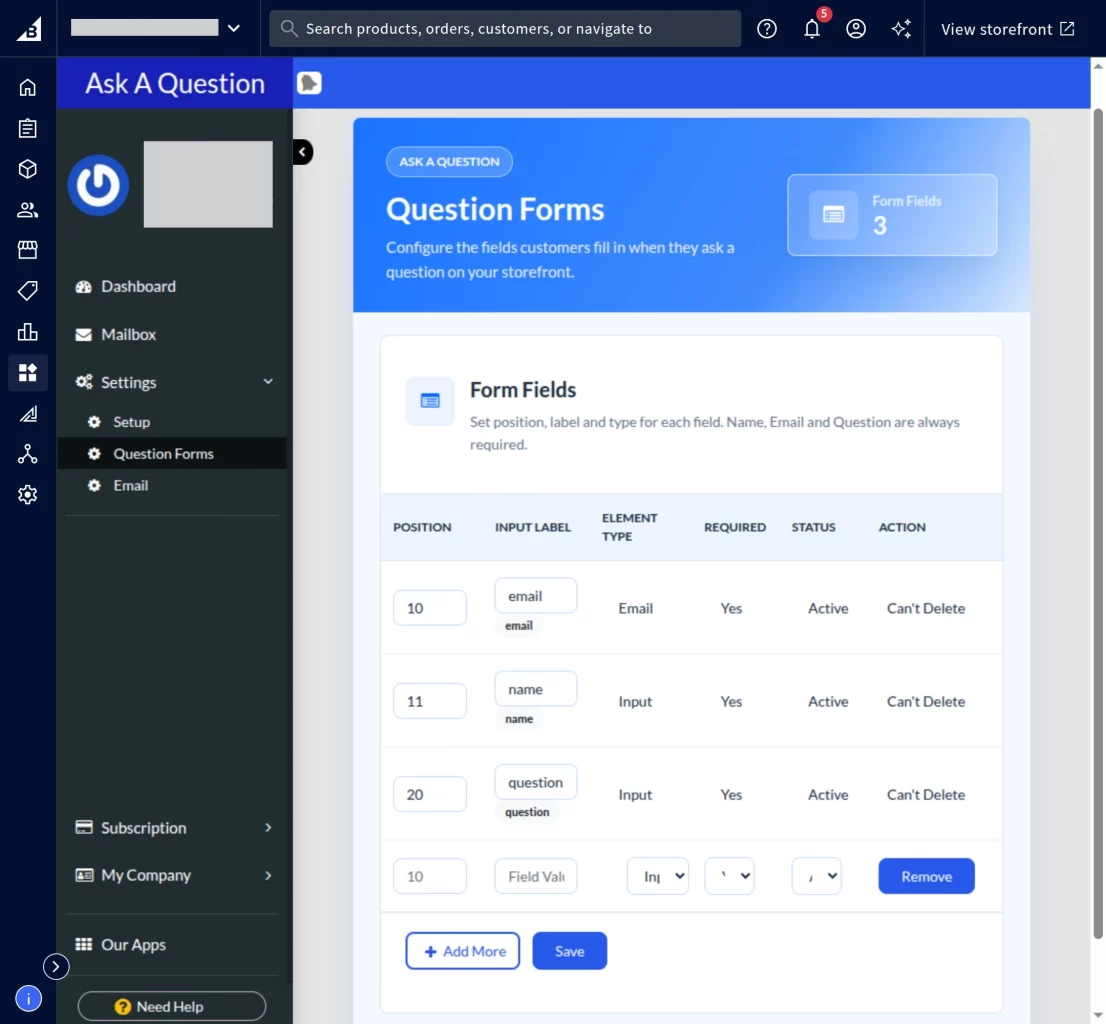
Task: Open the Settings gear icon in left rail
Action: click(x=28, y=495)
